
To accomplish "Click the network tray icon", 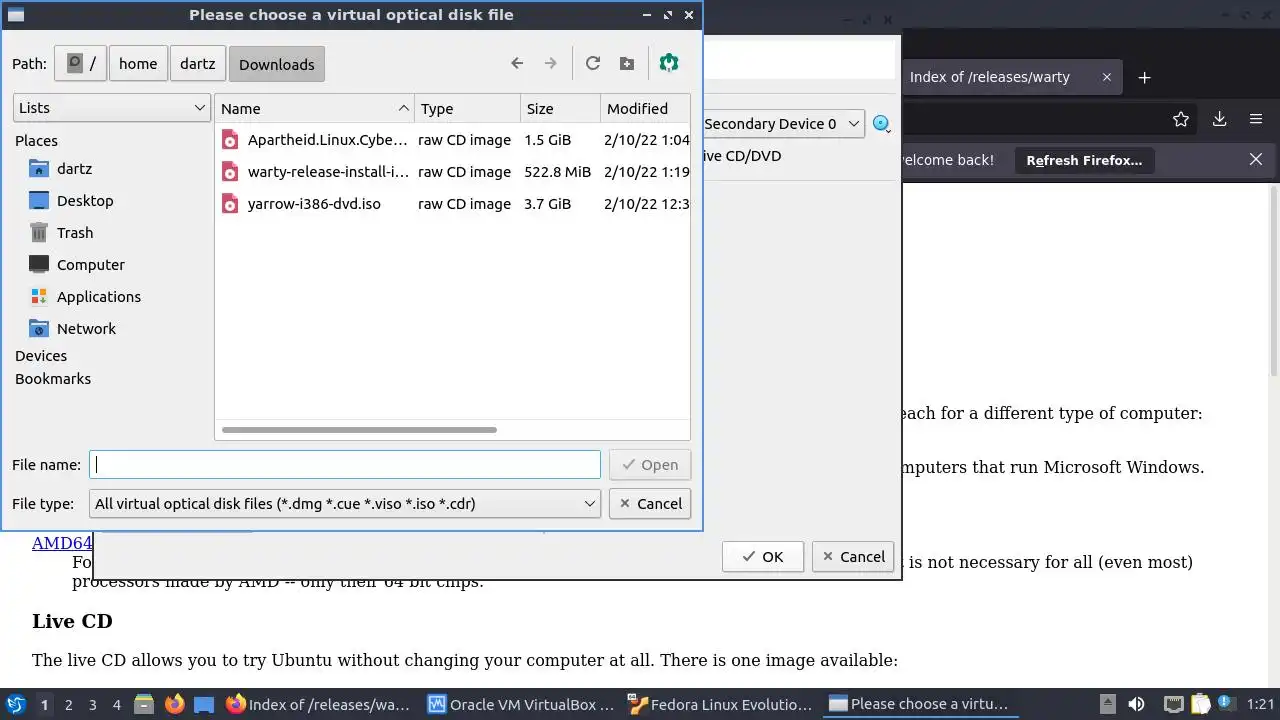I will (1173, 704).
